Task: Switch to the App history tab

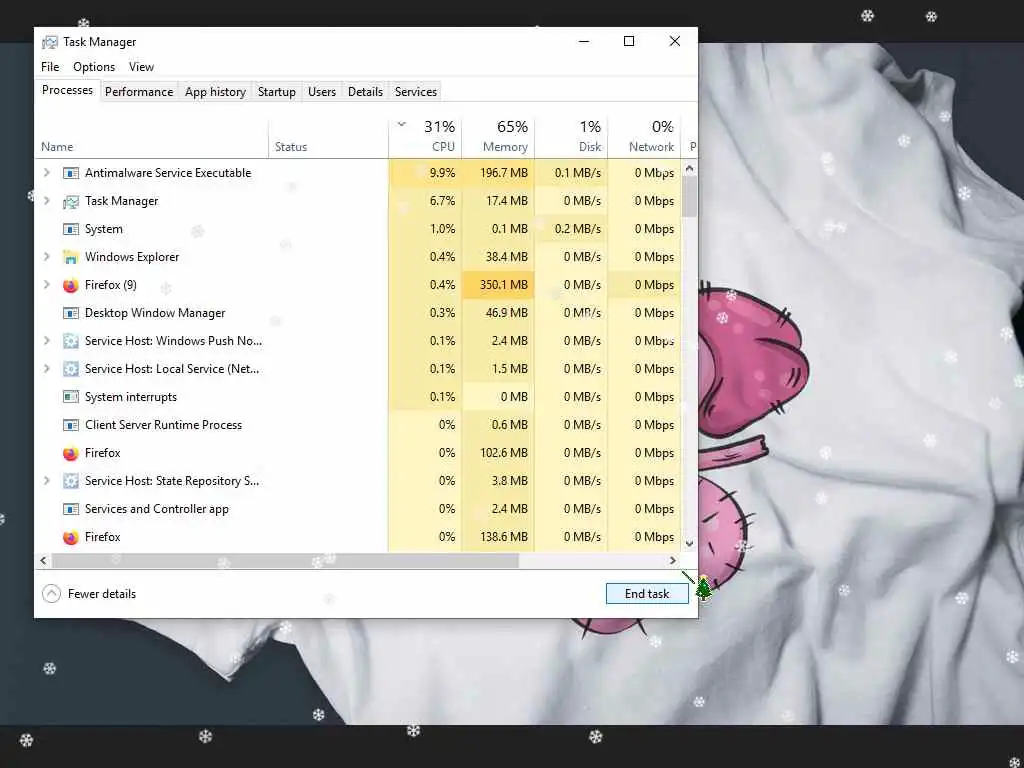Action: coord(216,92)
